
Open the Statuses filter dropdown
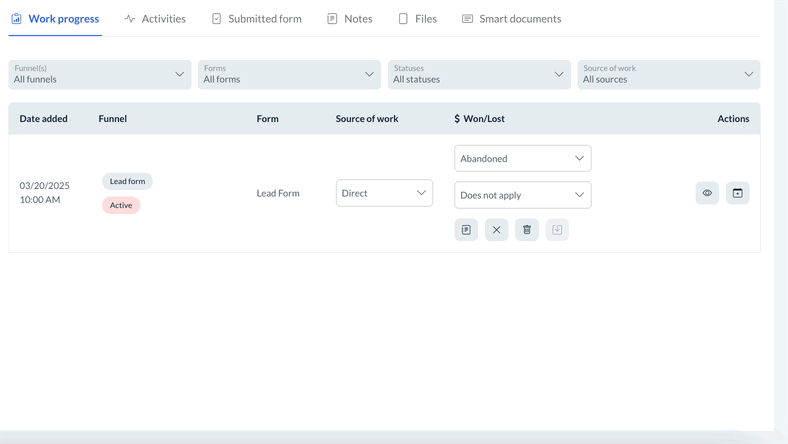[479, 74]
